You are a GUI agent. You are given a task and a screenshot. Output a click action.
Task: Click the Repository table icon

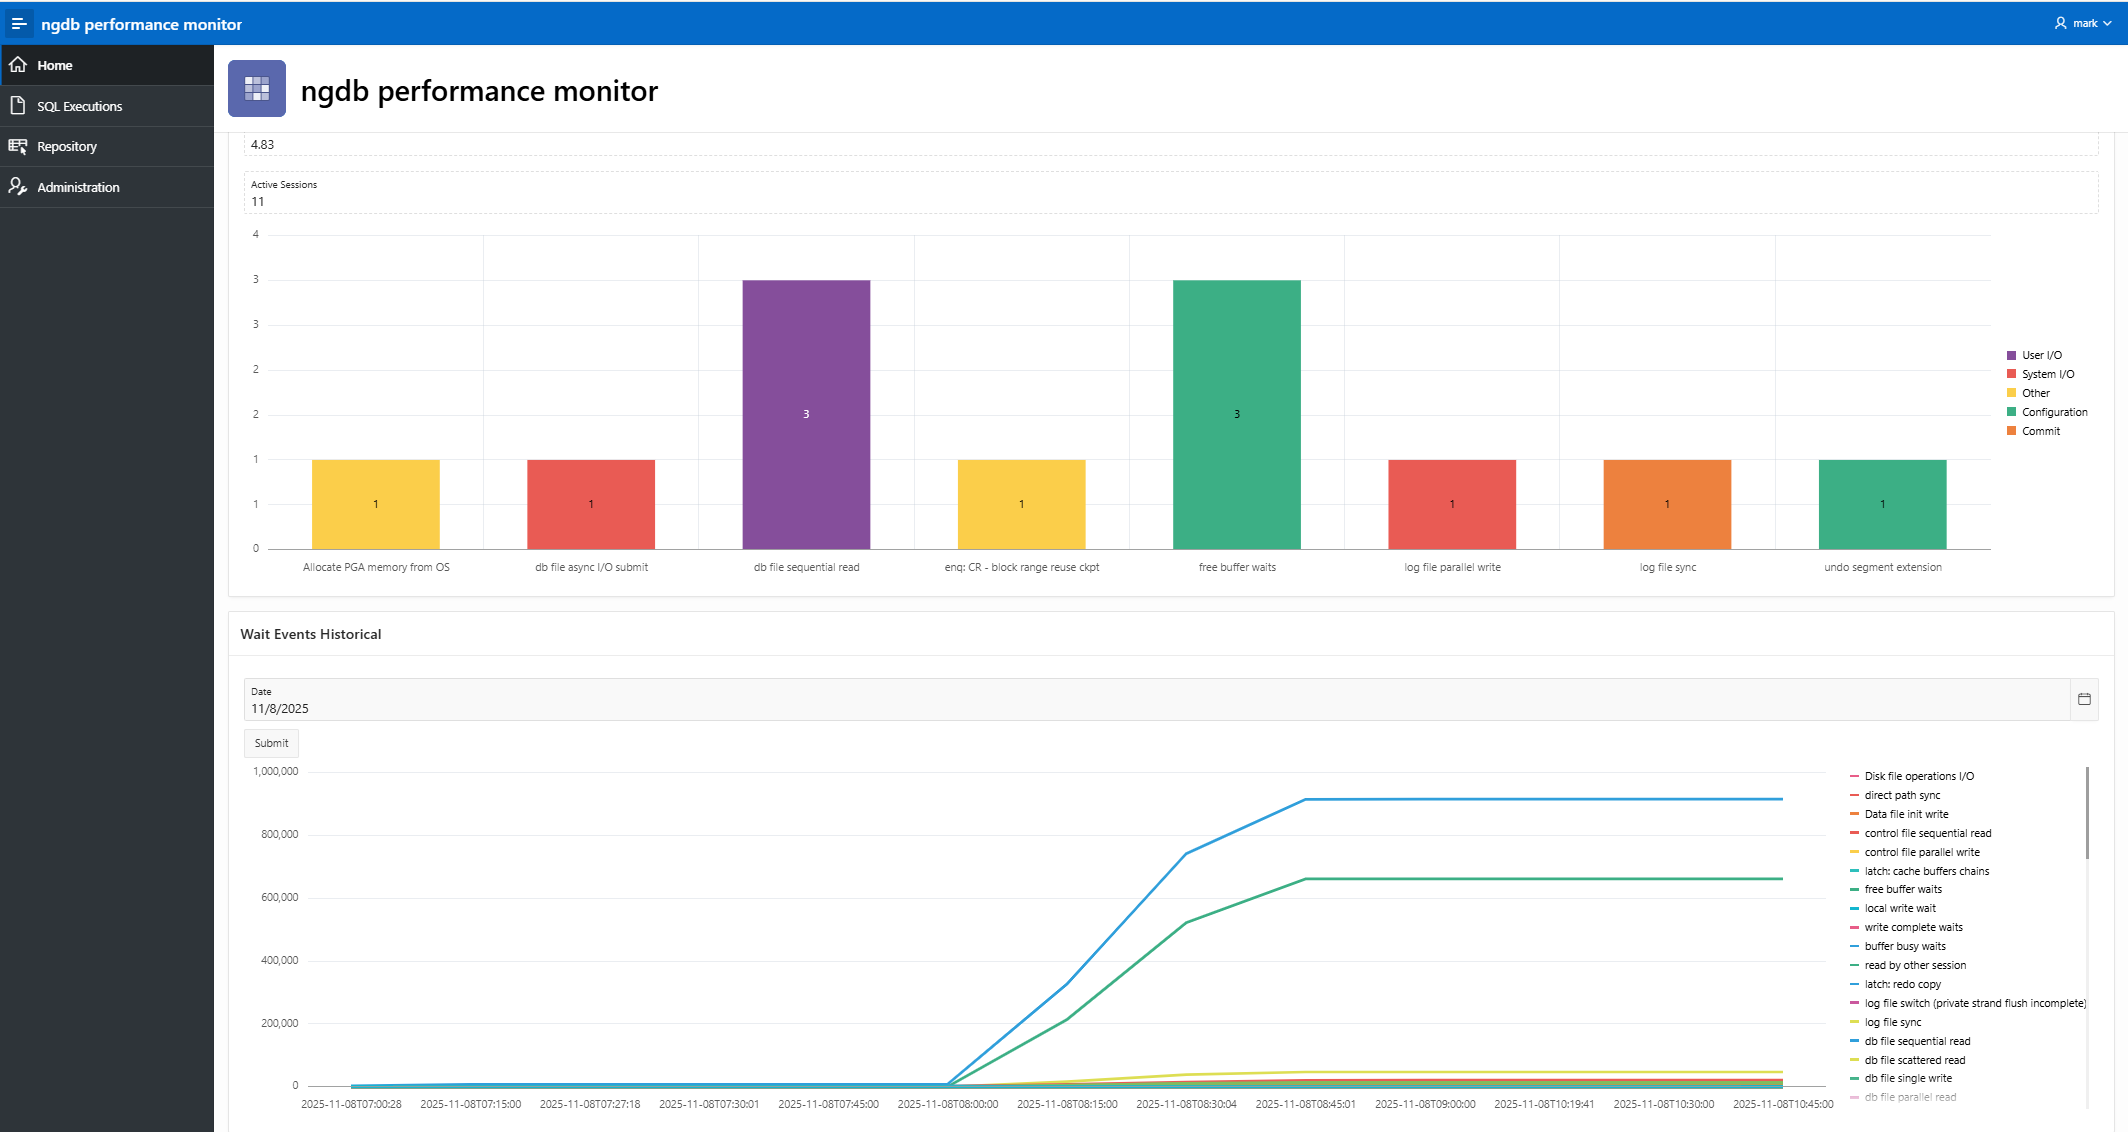(18, 146)
